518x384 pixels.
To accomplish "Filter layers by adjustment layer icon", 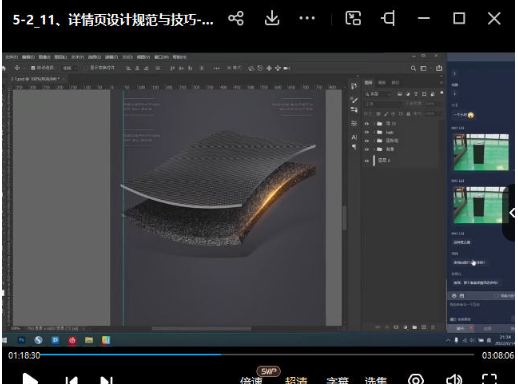I will 408,94.
